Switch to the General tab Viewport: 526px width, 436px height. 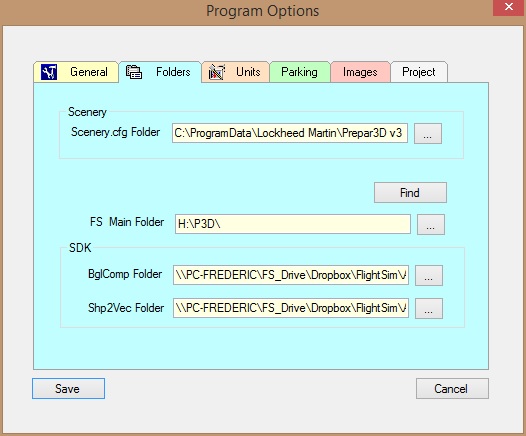click(76, 72)
